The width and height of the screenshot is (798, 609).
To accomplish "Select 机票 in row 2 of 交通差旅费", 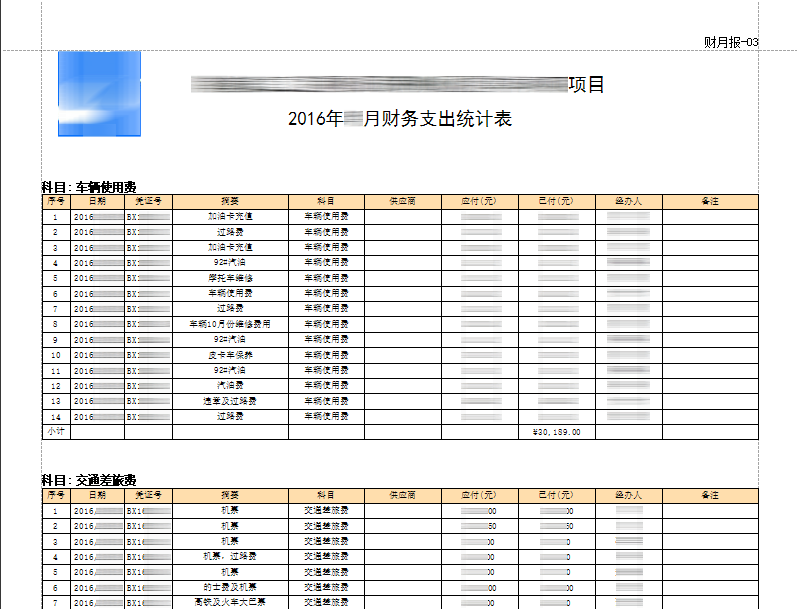I will pyautogui.click(x=230, y=526).
